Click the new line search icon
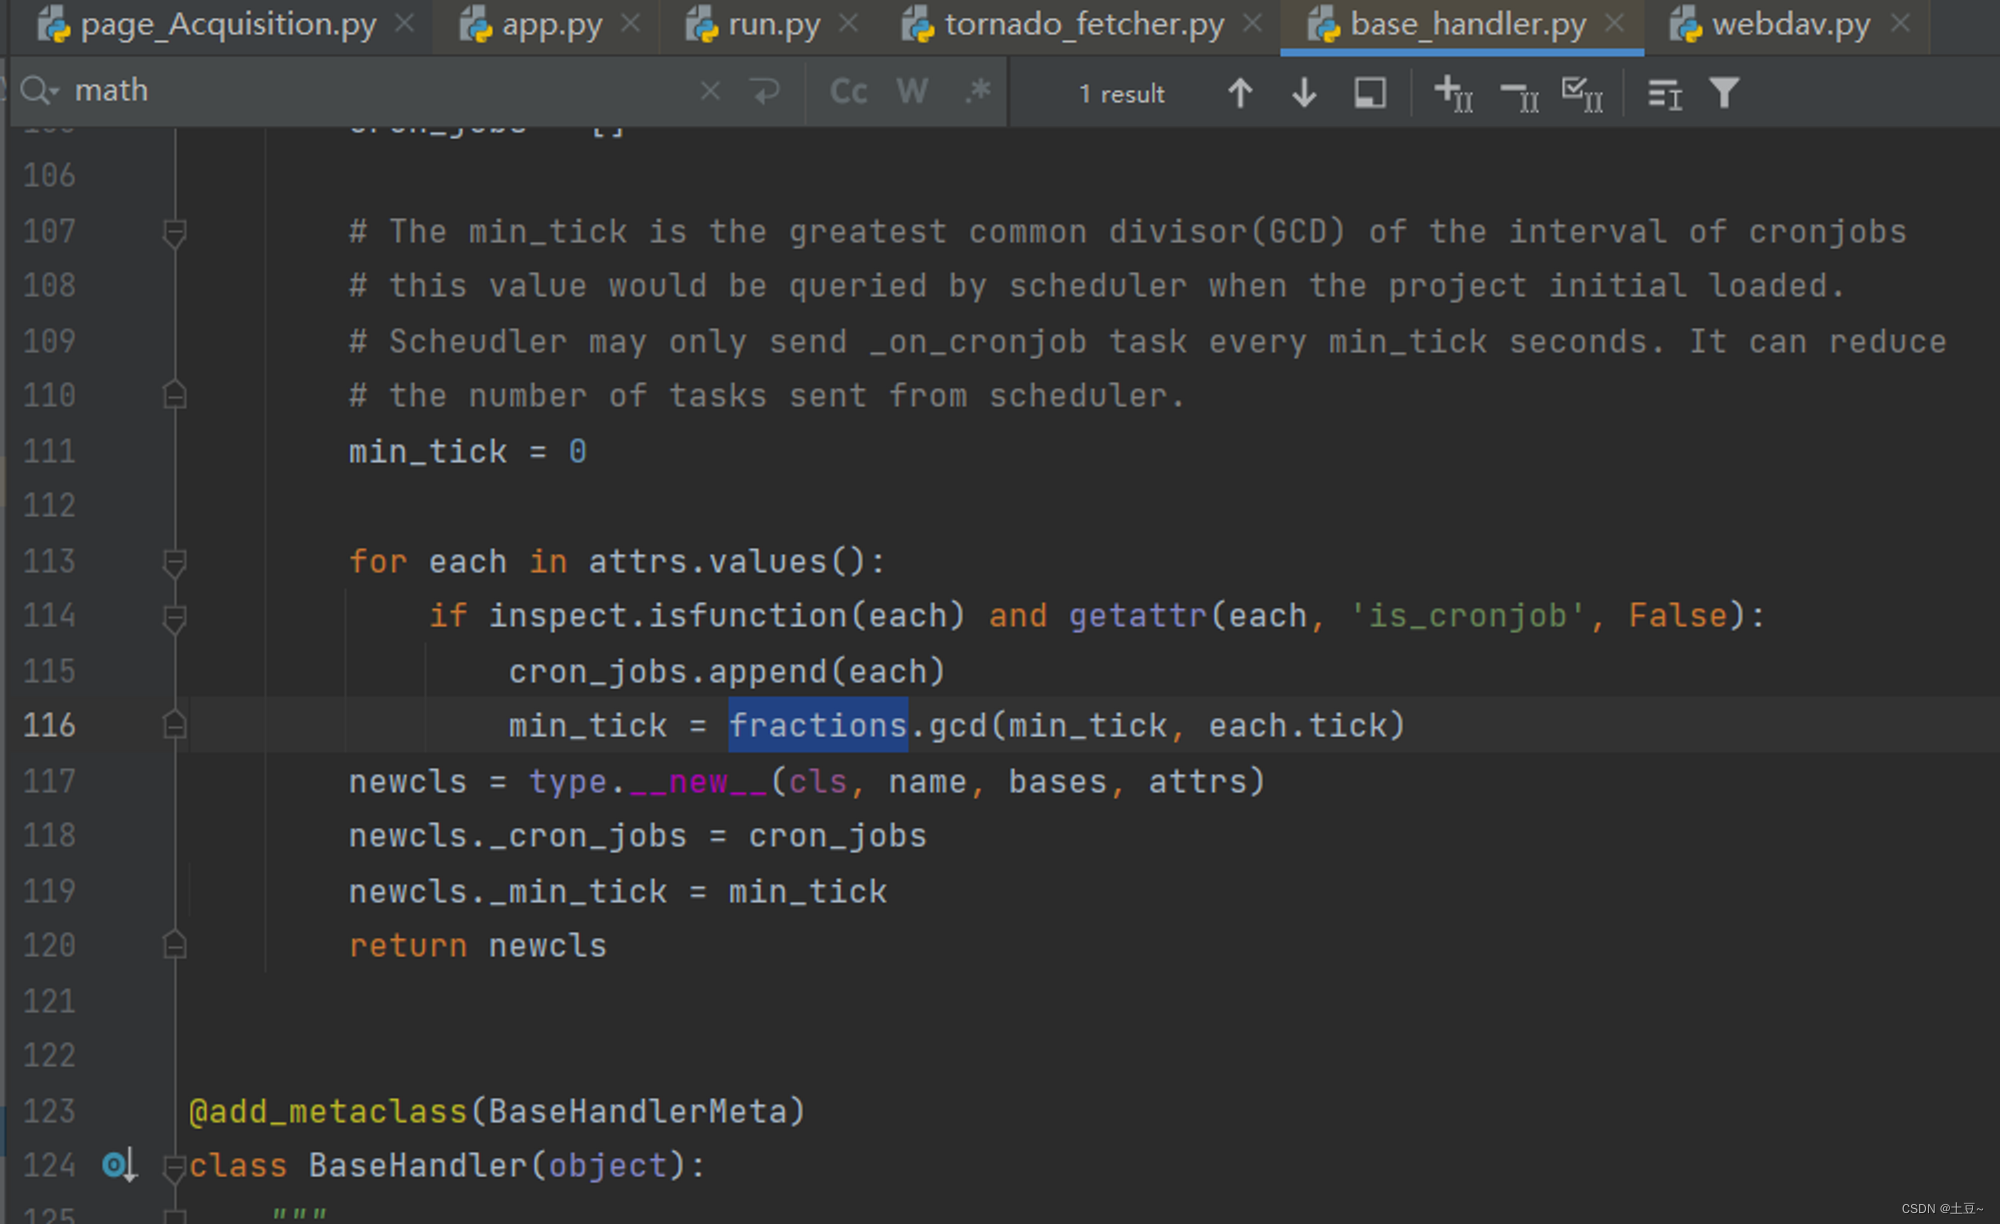The image size is (2000, 1224). [766, 91]
